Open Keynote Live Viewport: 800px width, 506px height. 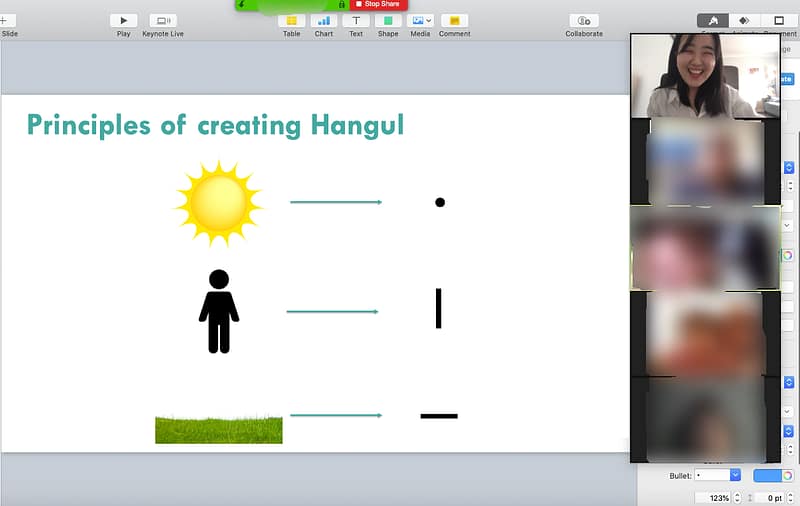click(x=163, y=21)
